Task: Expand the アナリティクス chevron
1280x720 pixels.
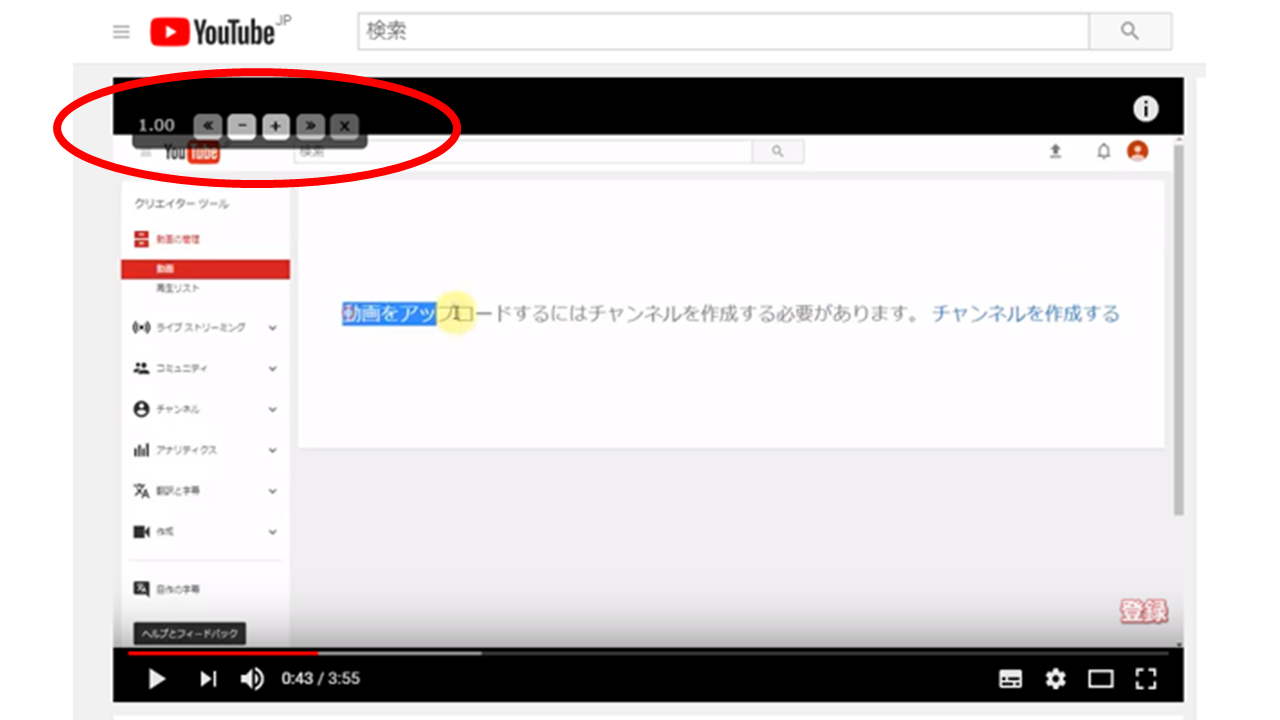Action: [x=273, y=451]
